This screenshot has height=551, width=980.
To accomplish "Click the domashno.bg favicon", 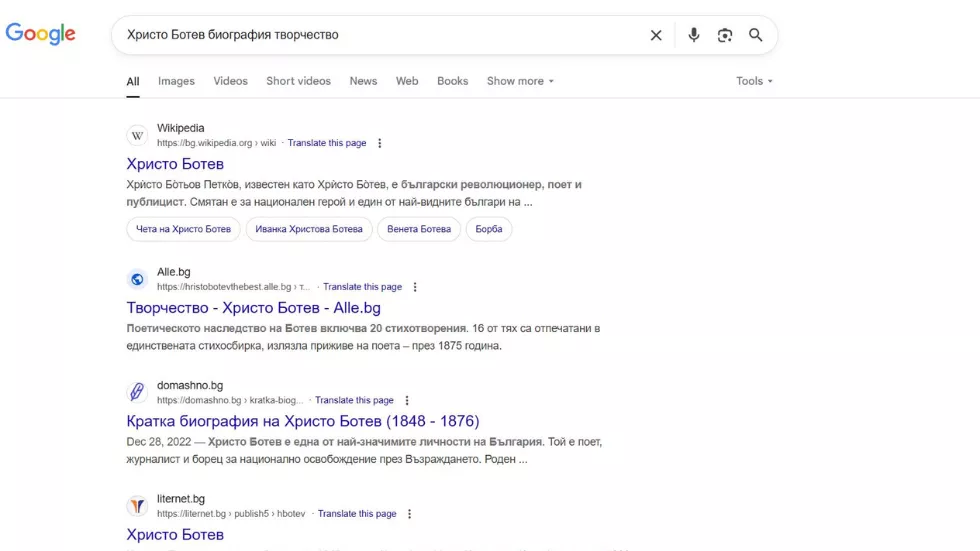I will pyautogui.click(x=138, y=392).
